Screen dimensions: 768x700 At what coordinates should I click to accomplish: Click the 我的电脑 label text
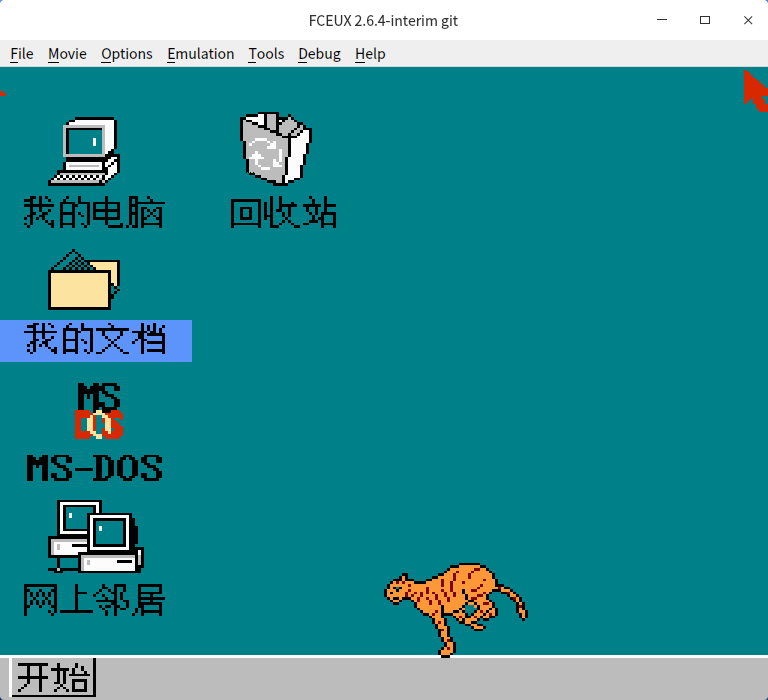pyautogui.click(x=94, y=212)
